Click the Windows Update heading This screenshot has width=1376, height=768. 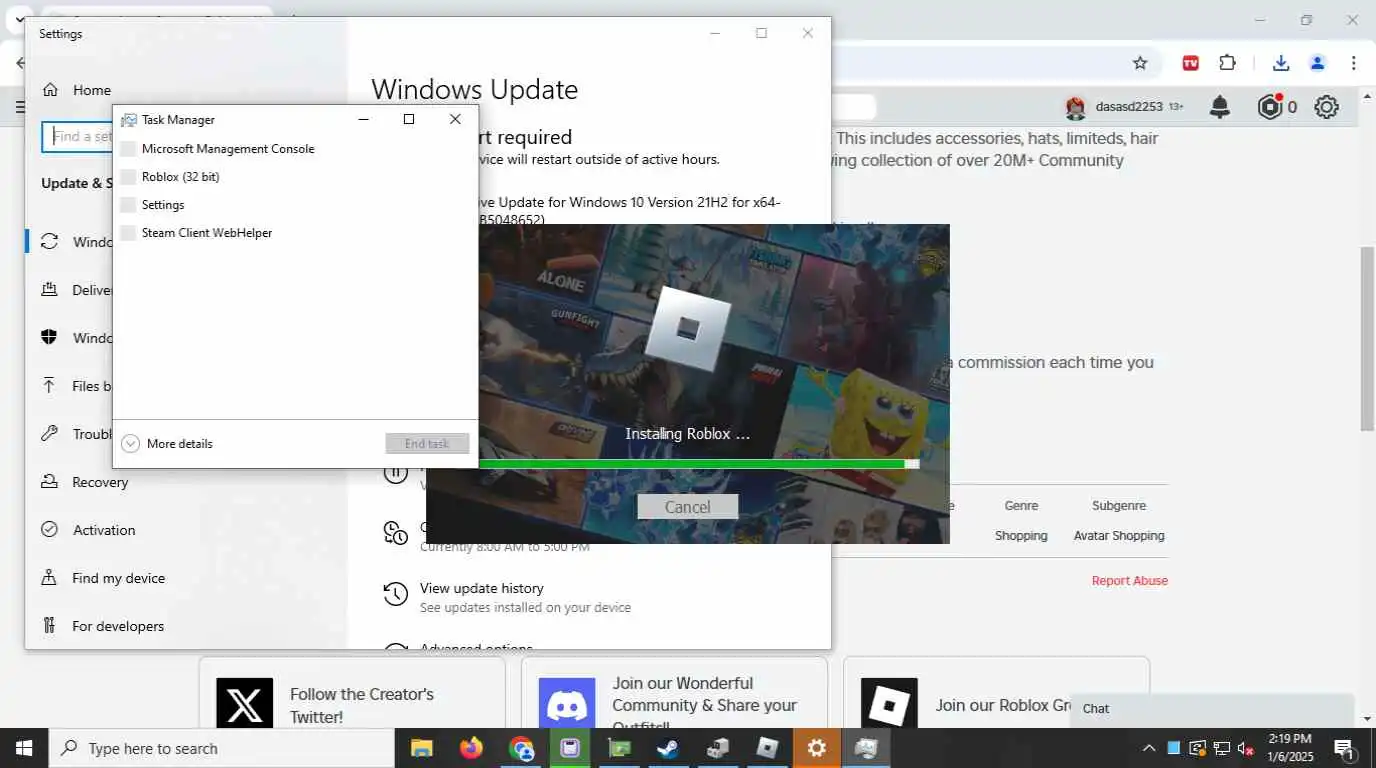(475, 90)
